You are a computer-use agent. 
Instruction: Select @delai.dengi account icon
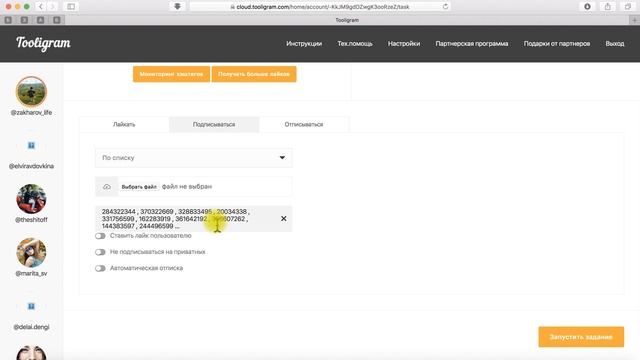click(x=31, y=306)
